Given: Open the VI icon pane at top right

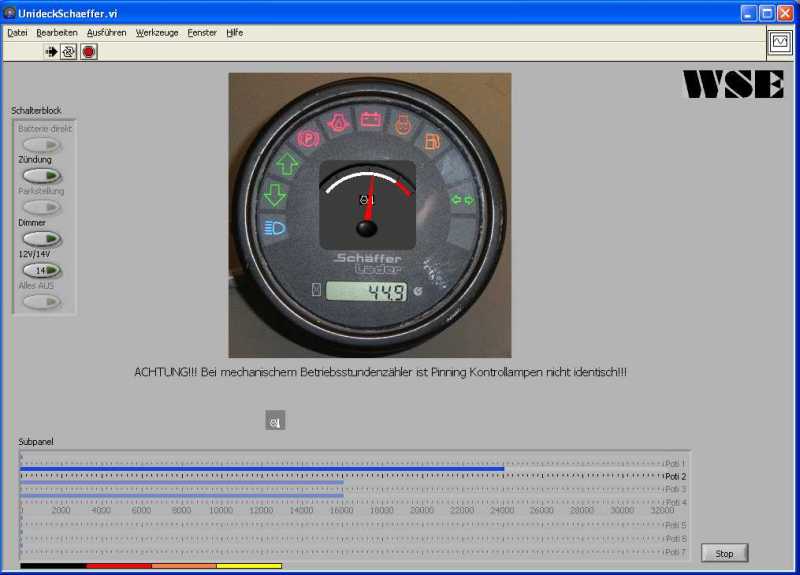Looking at the screenshot, I should coord(780,42).
